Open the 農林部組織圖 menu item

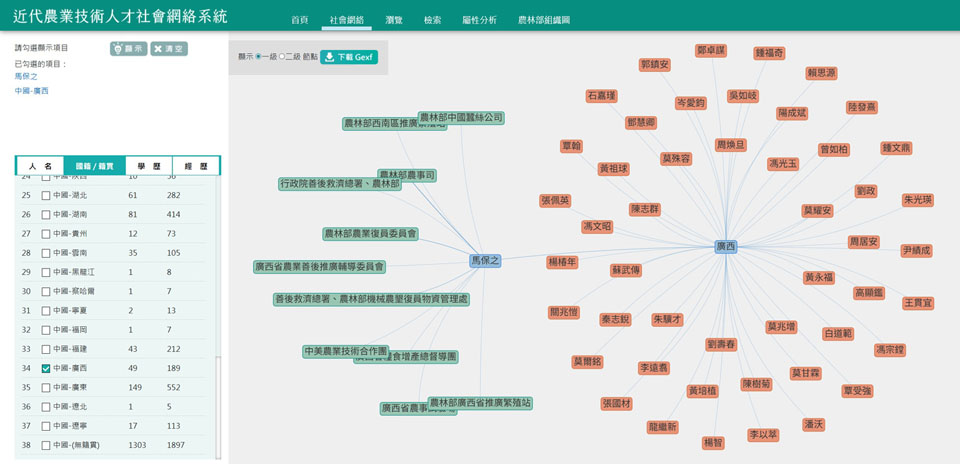544,20
